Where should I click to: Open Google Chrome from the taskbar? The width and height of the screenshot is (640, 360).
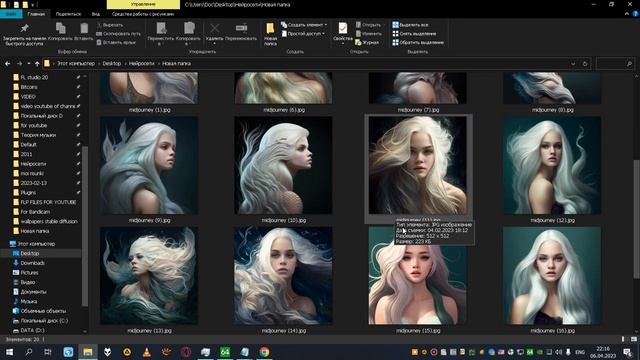tap(264, 352)
